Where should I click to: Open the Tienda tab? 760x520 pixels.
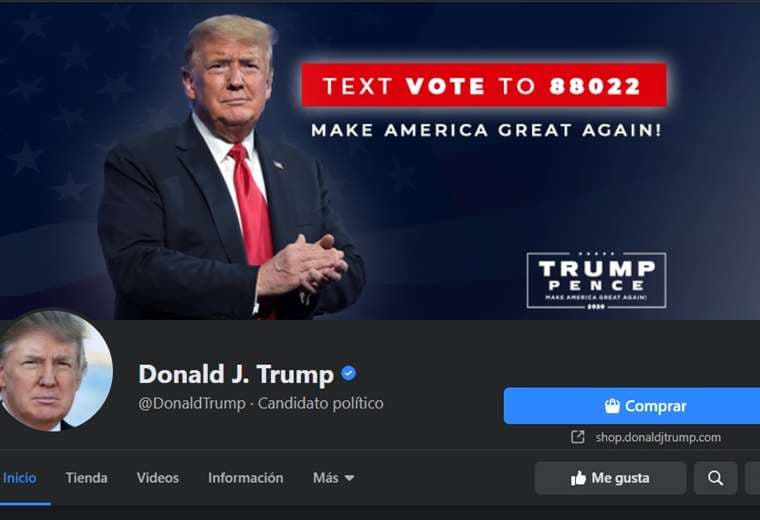[87, 478]
